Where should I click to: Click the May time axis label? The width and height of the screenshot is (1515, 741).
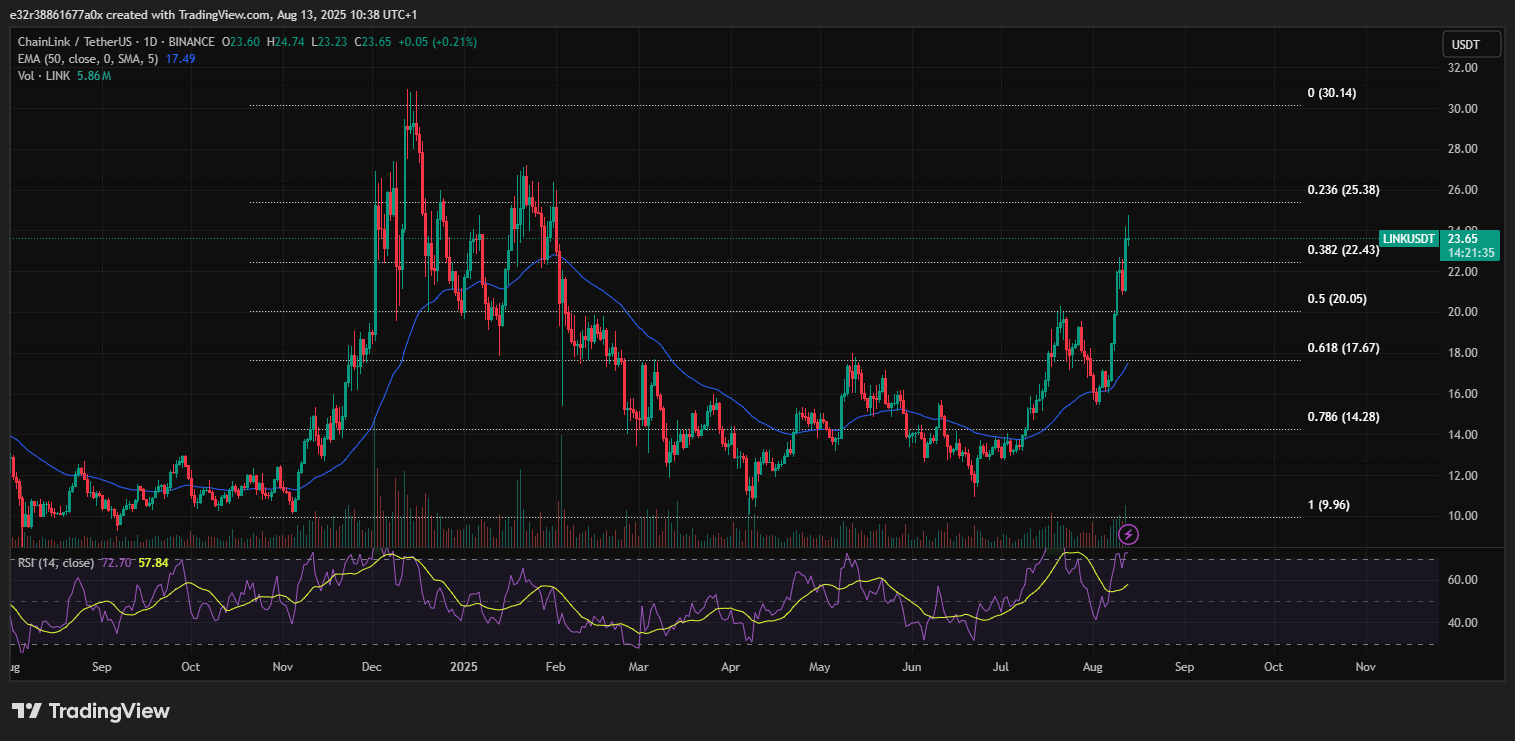pos(820,666)
